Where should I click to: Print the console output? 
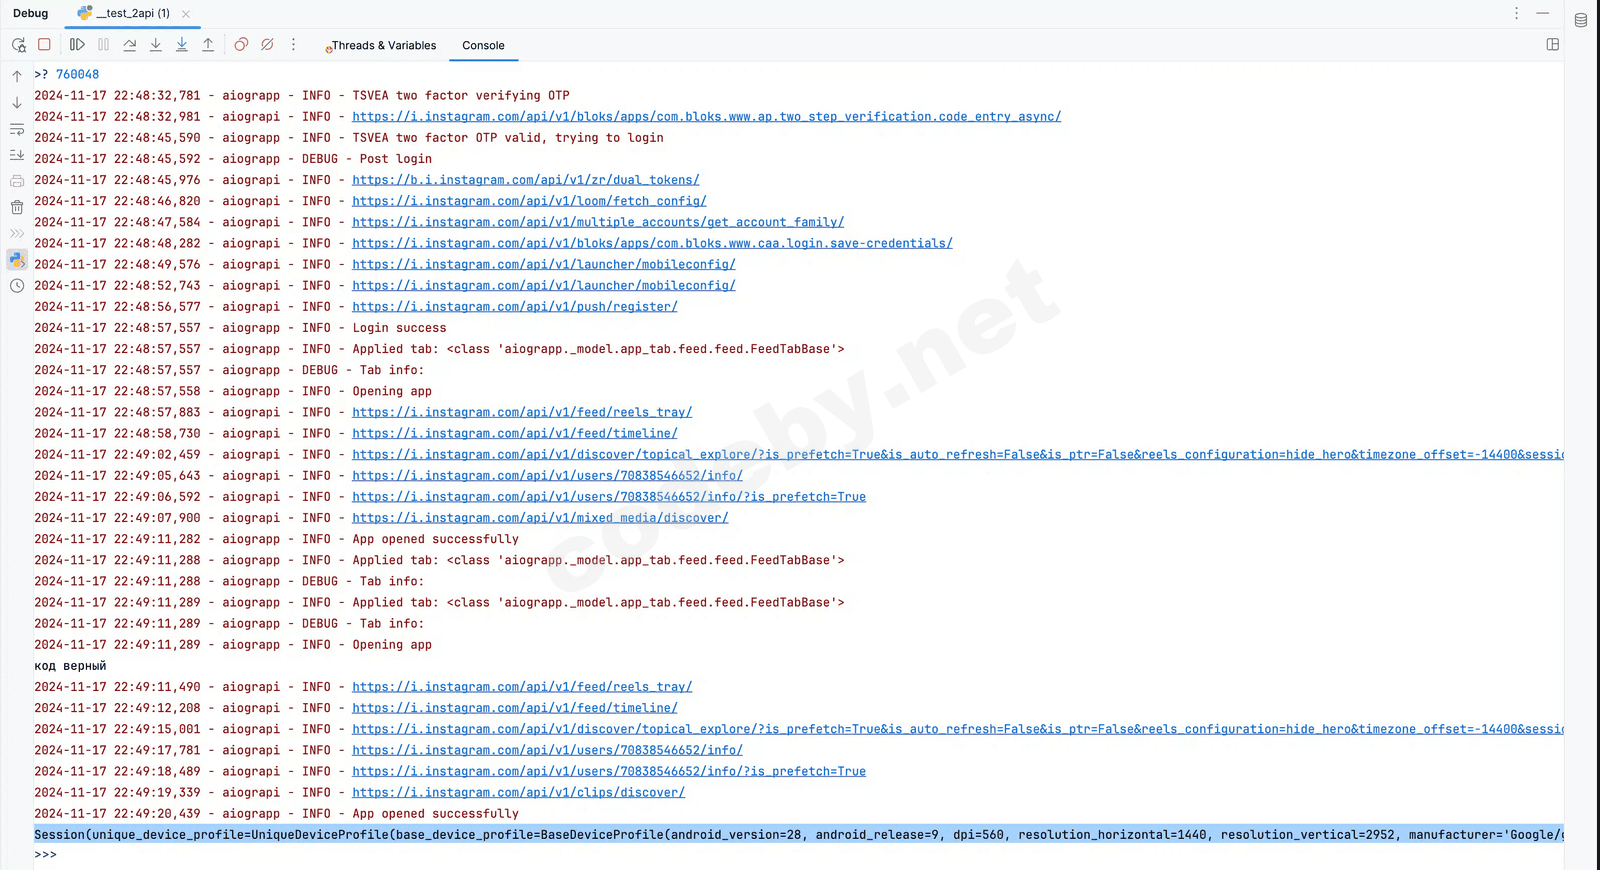17,181
